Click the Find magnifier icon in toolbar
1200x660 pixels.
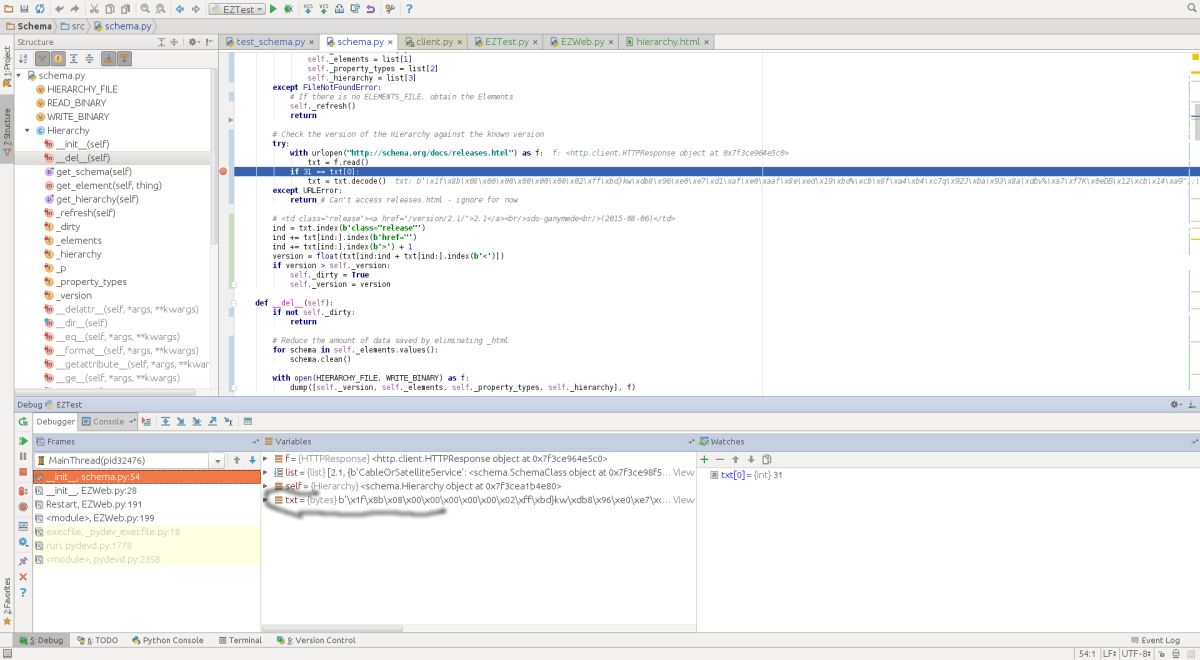pos(145,8)
